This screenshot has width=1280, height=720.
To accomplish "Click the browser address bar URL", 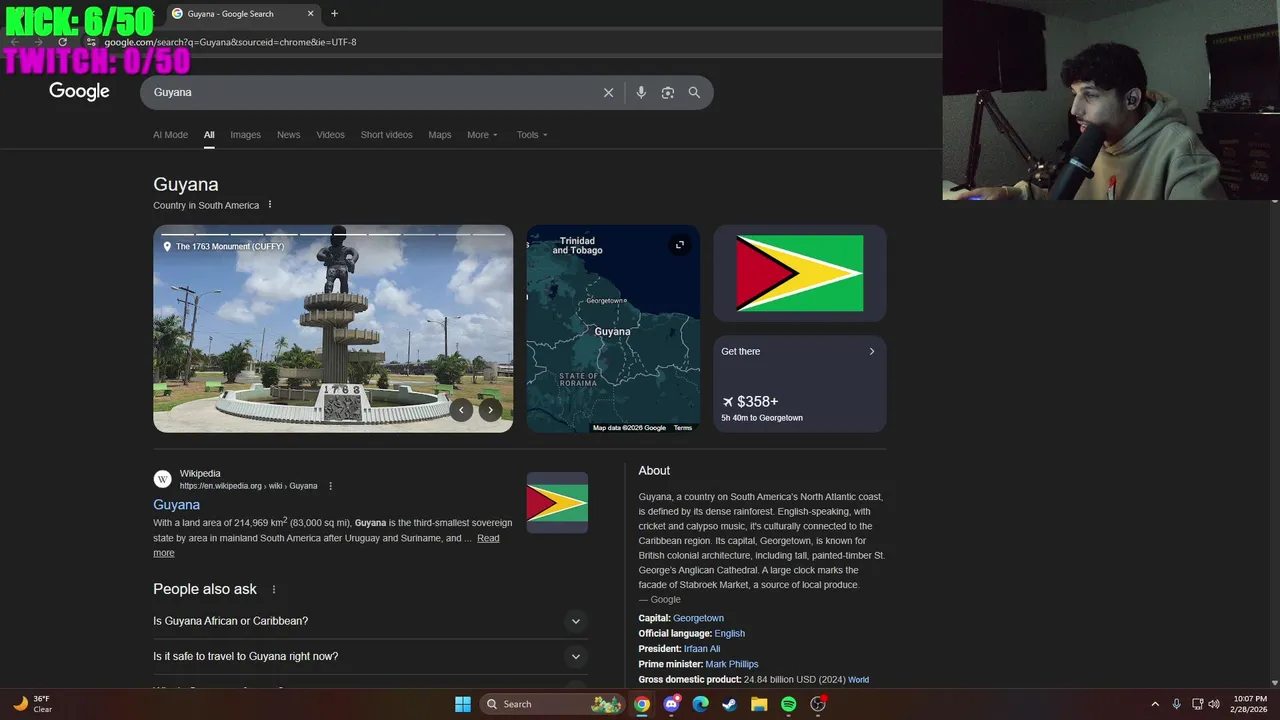I will pos(230,42).
